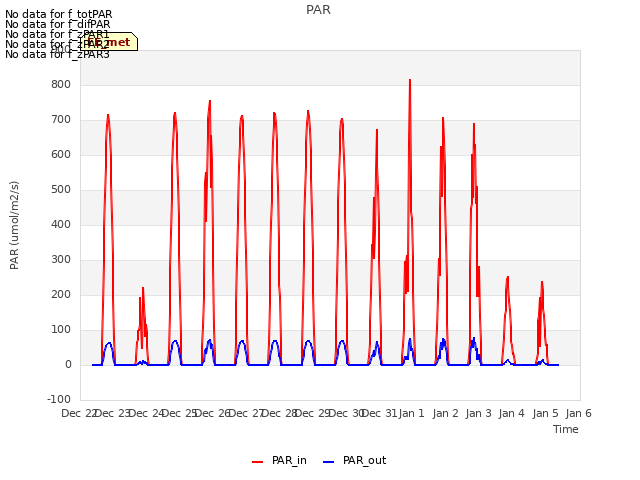This screenshot has width=640, height=480.
Task: Click the -100 y-axis tick label
Action: tap(59, 399)
